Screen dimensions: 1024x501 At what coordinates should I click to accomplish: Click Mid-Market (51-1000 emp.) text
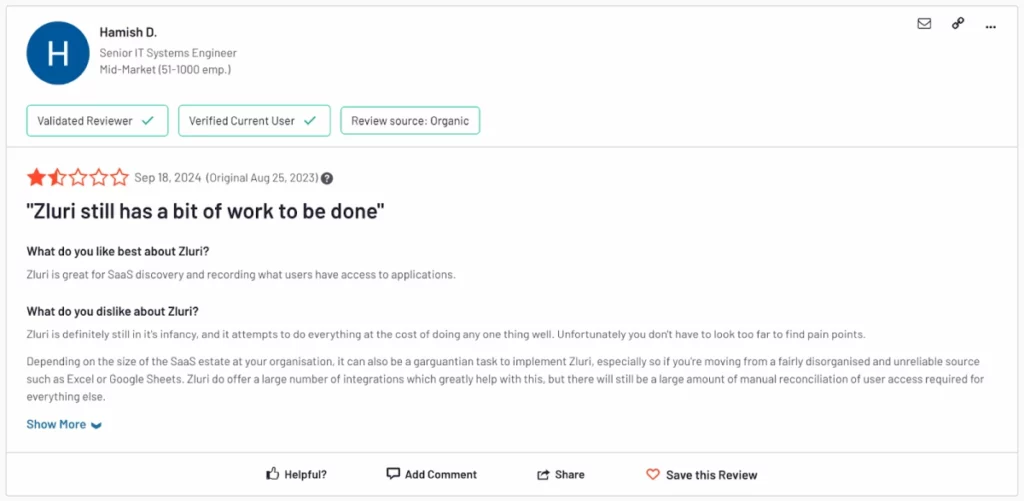point(165,69)
